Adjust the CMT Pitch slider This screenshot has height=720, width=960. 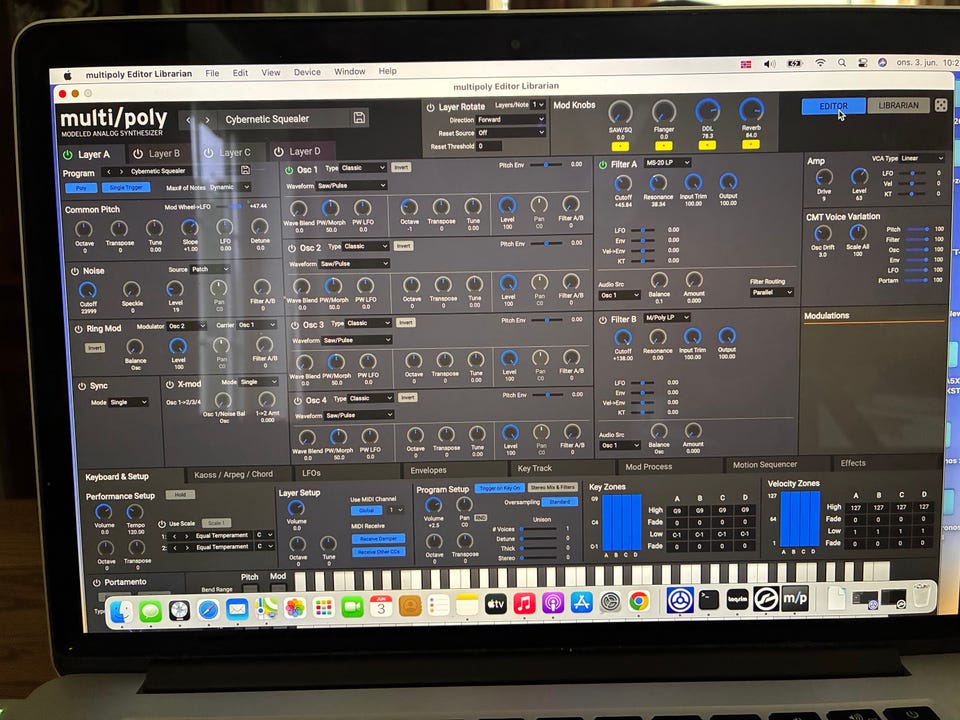[x=918, y=229]
